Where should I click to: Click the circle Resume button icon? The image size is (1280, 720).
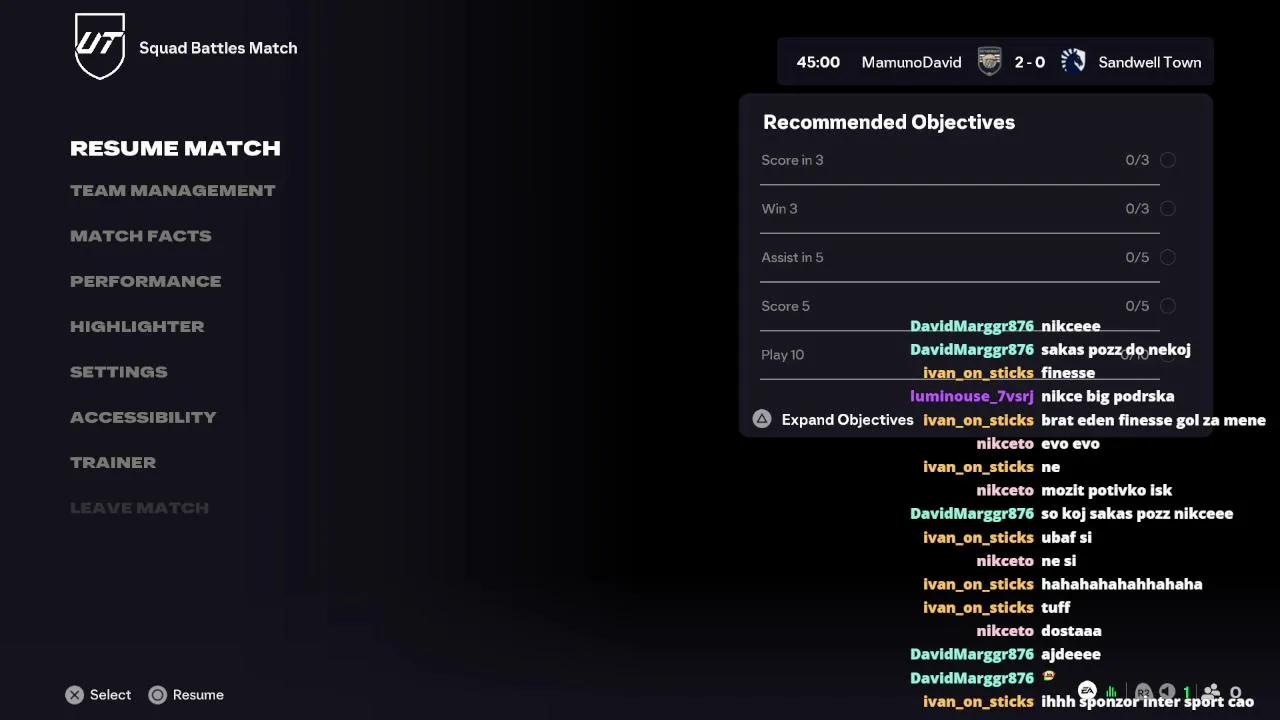[157, 695]
